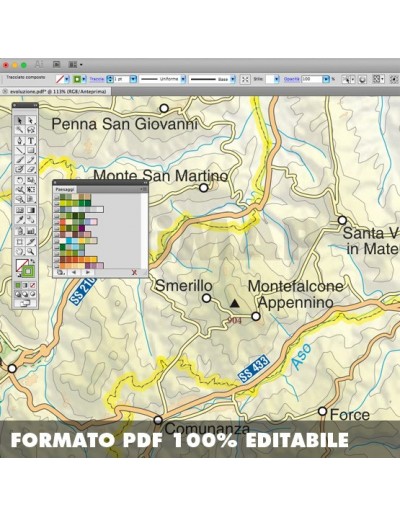Select the Slice tool
Image resolution: width=400 pixels, height=517 pixels.
[x=31, y=241]
